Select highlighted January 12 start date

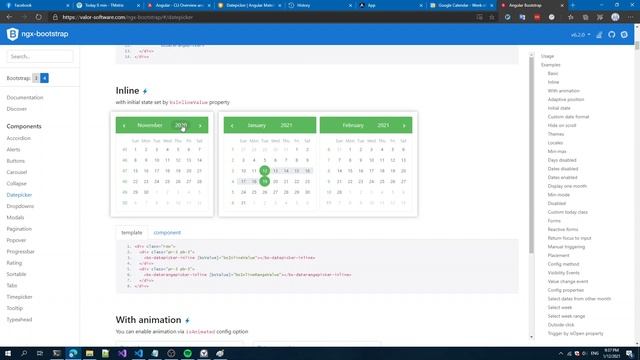point(264,171)
